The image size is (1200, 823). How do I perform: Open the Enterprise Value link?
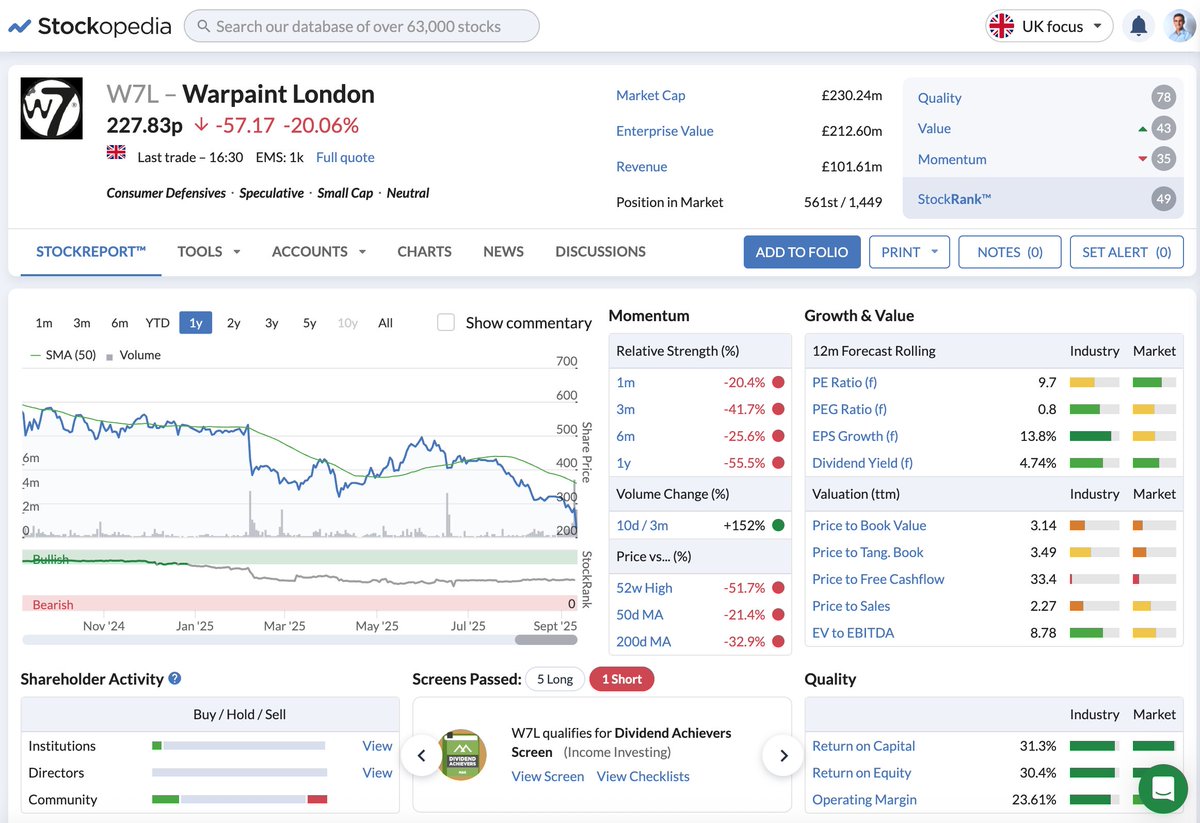tap(665, 131)
